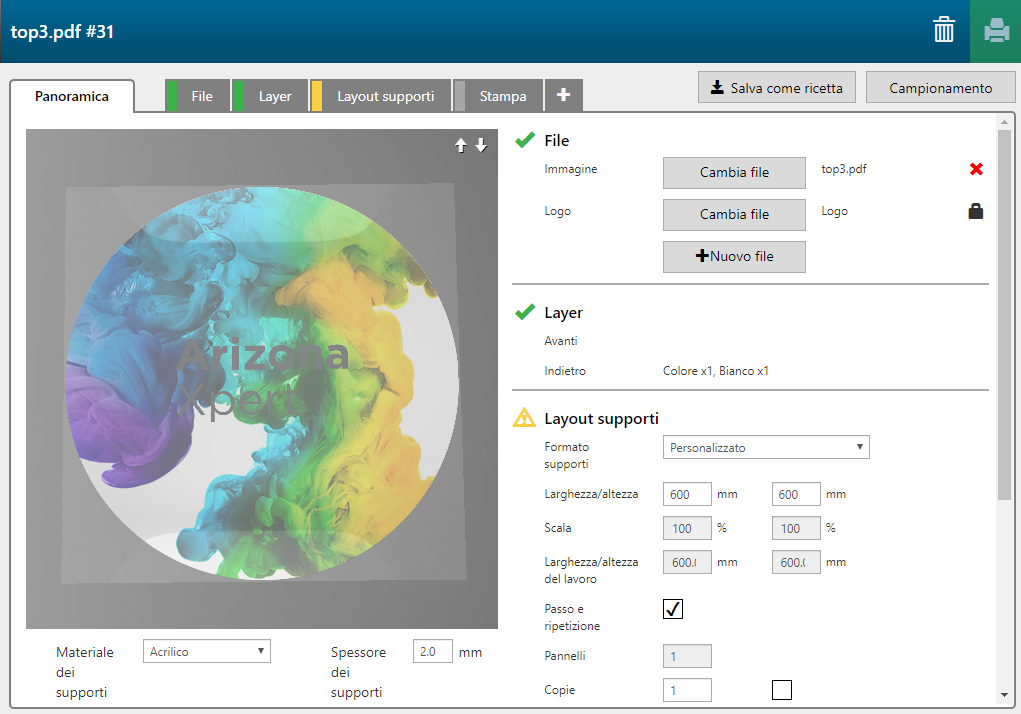The image size is (1021, 714).
Task: Open Layout supporti tab
Action: click(x=381, y=96)
